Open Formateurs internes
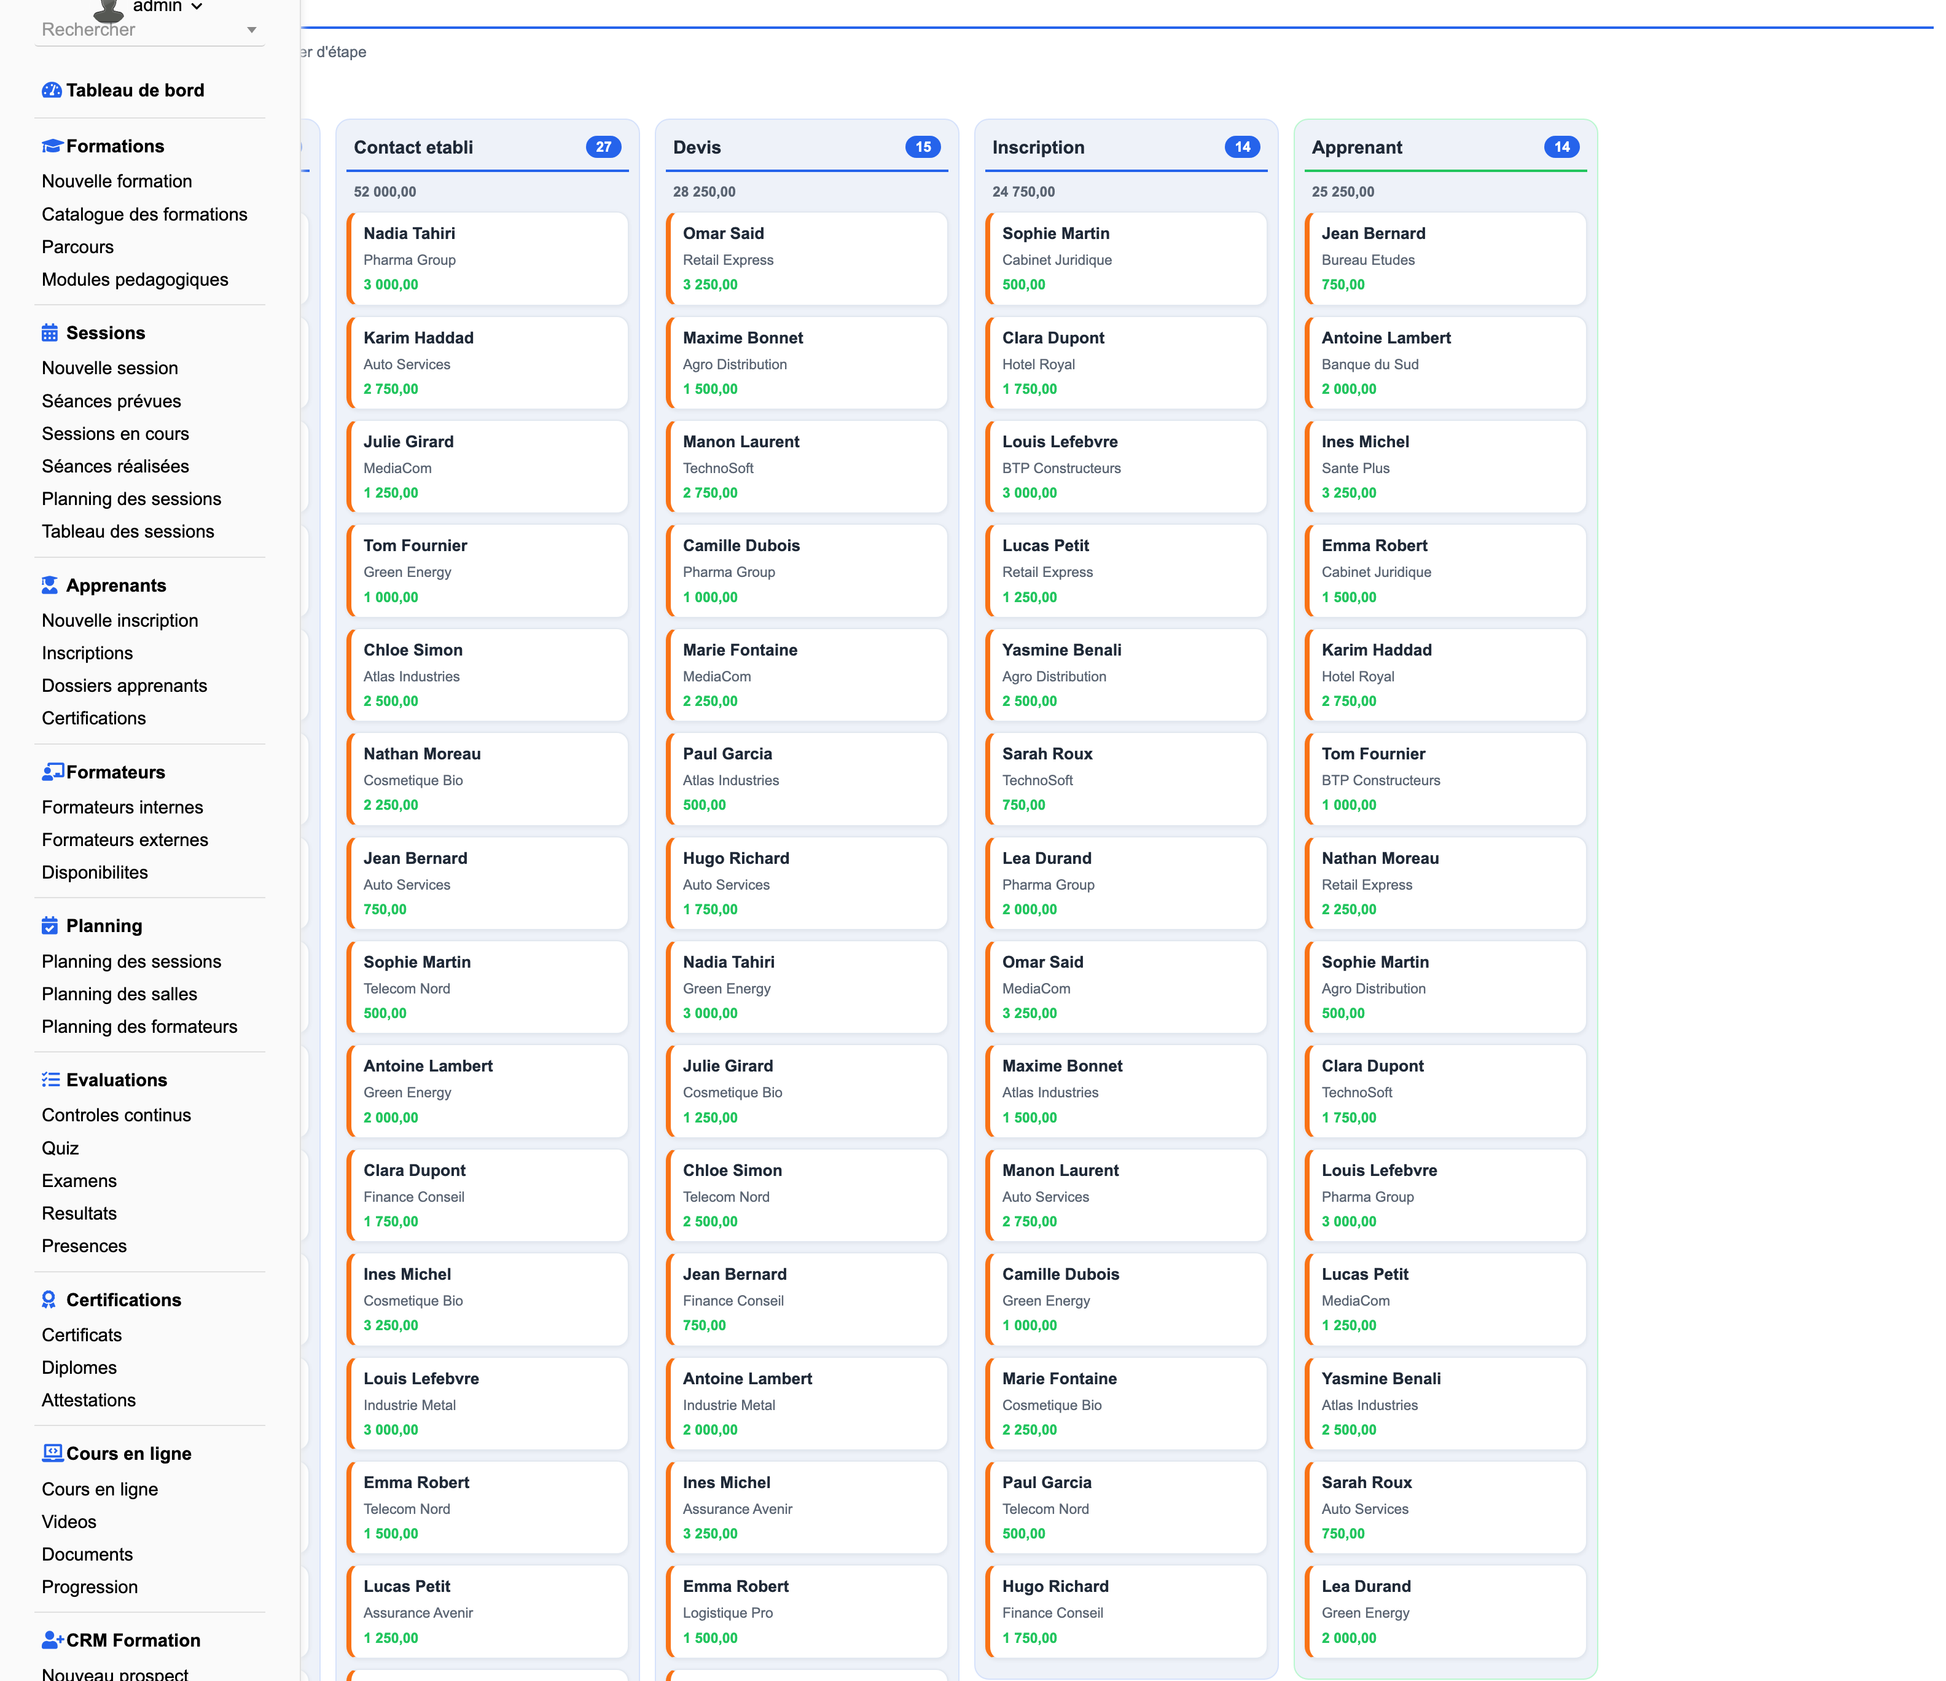This screenshot has height=1681, width=1946. pos(122,807)
